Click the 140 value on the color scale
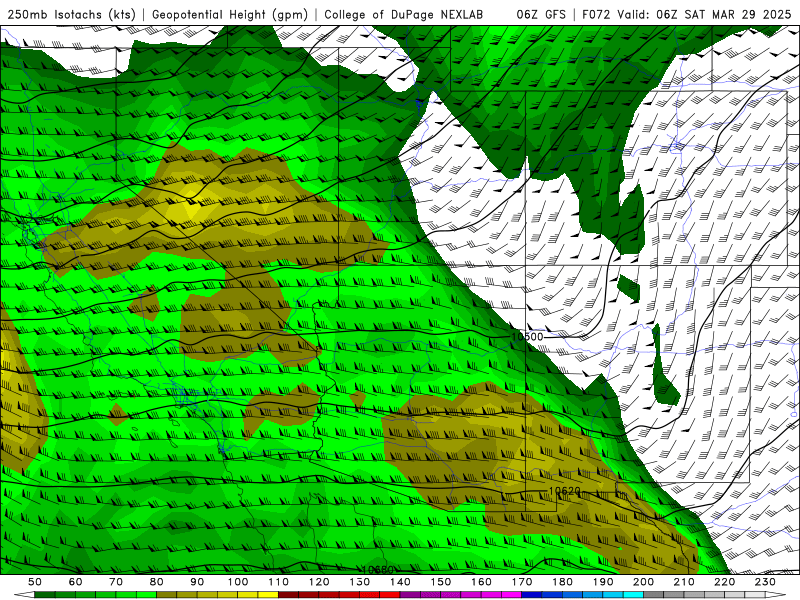800x600 pixels. coord(400,582)
